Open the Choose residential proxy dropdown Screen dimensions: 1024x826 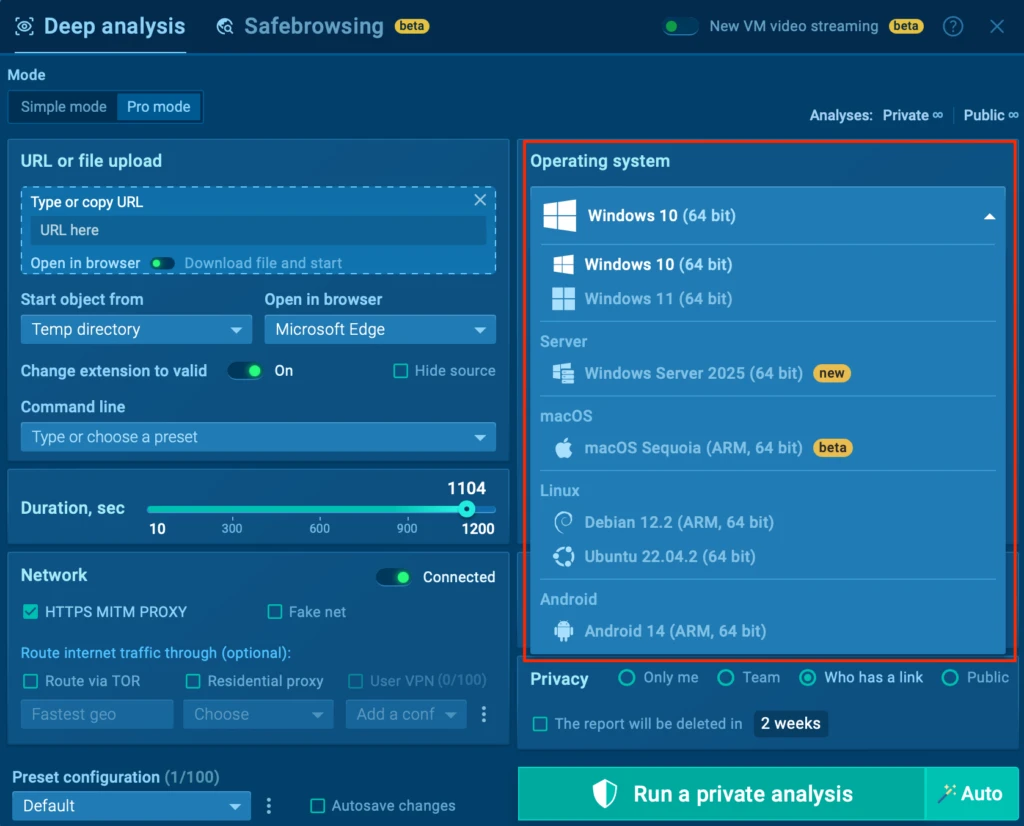(x=258, y=714)
